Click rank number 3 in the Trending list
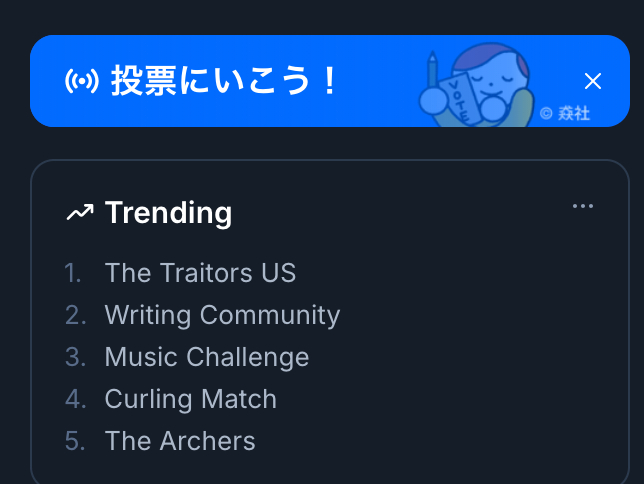The width and height of the screenshot is (644, 484). click(76, 357)
